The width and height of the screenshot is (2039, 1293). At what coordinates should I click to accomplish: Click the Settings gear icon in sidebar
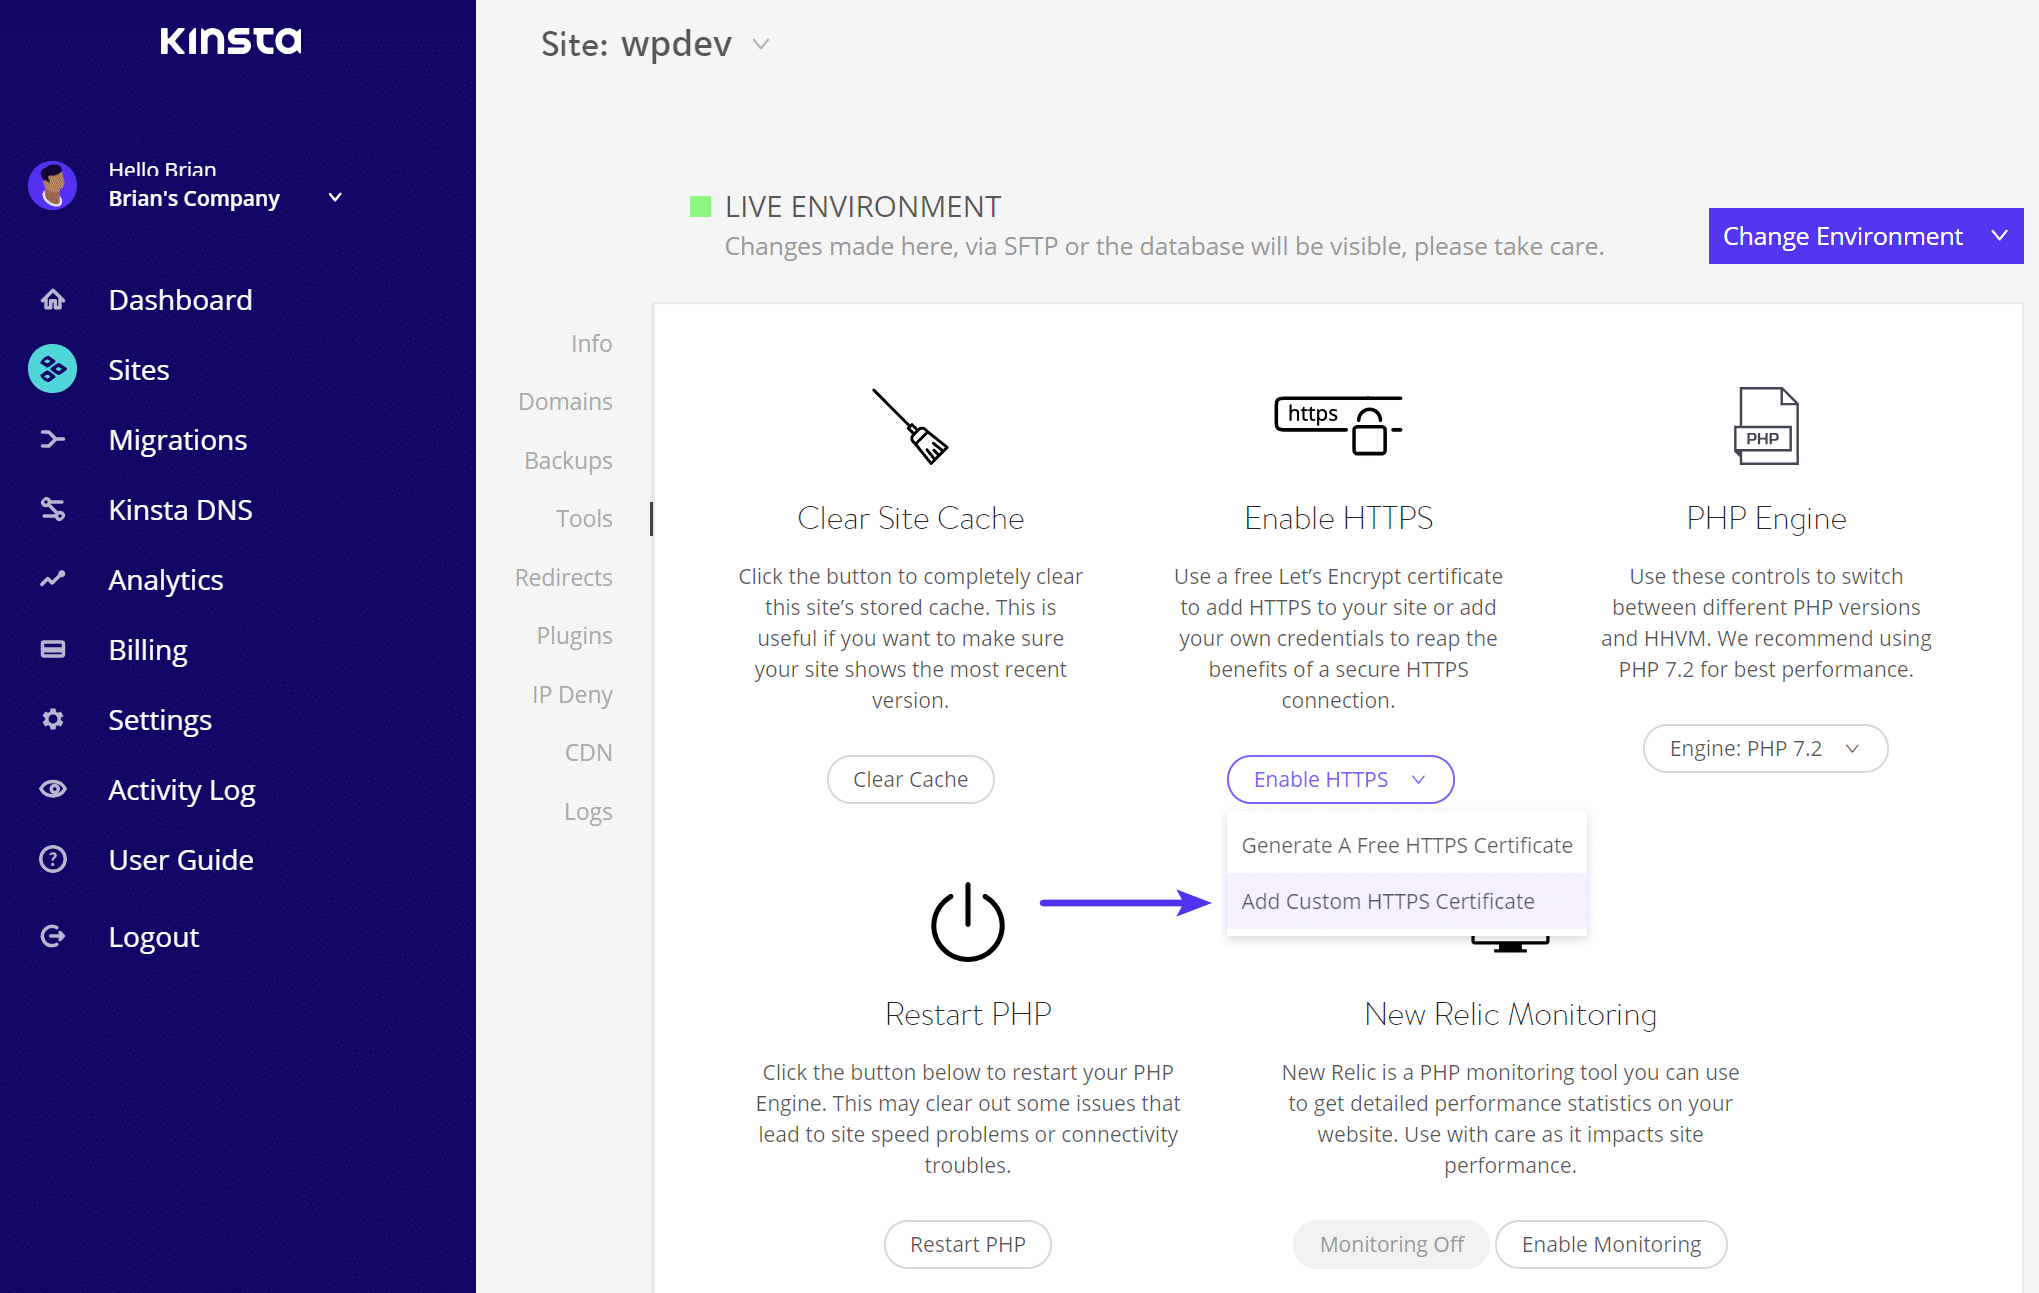click(52, 719)
